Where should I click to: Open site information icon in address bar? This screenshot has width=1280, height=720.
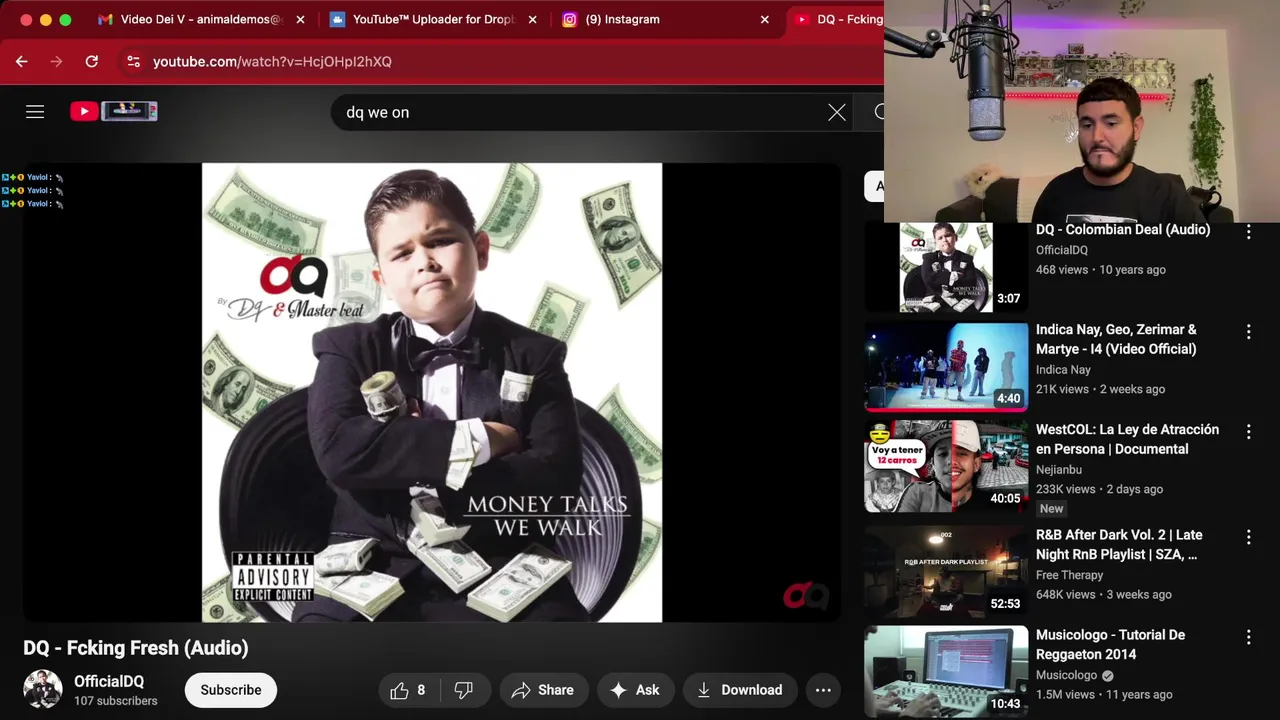[x=133, y=61]
